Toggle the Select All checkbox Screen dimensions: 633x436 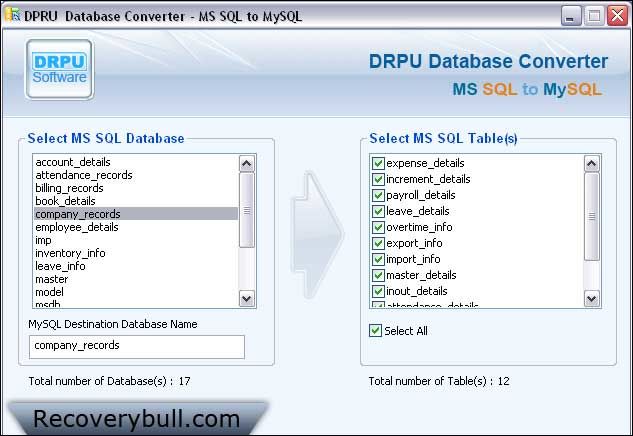(x=375, y=331)
